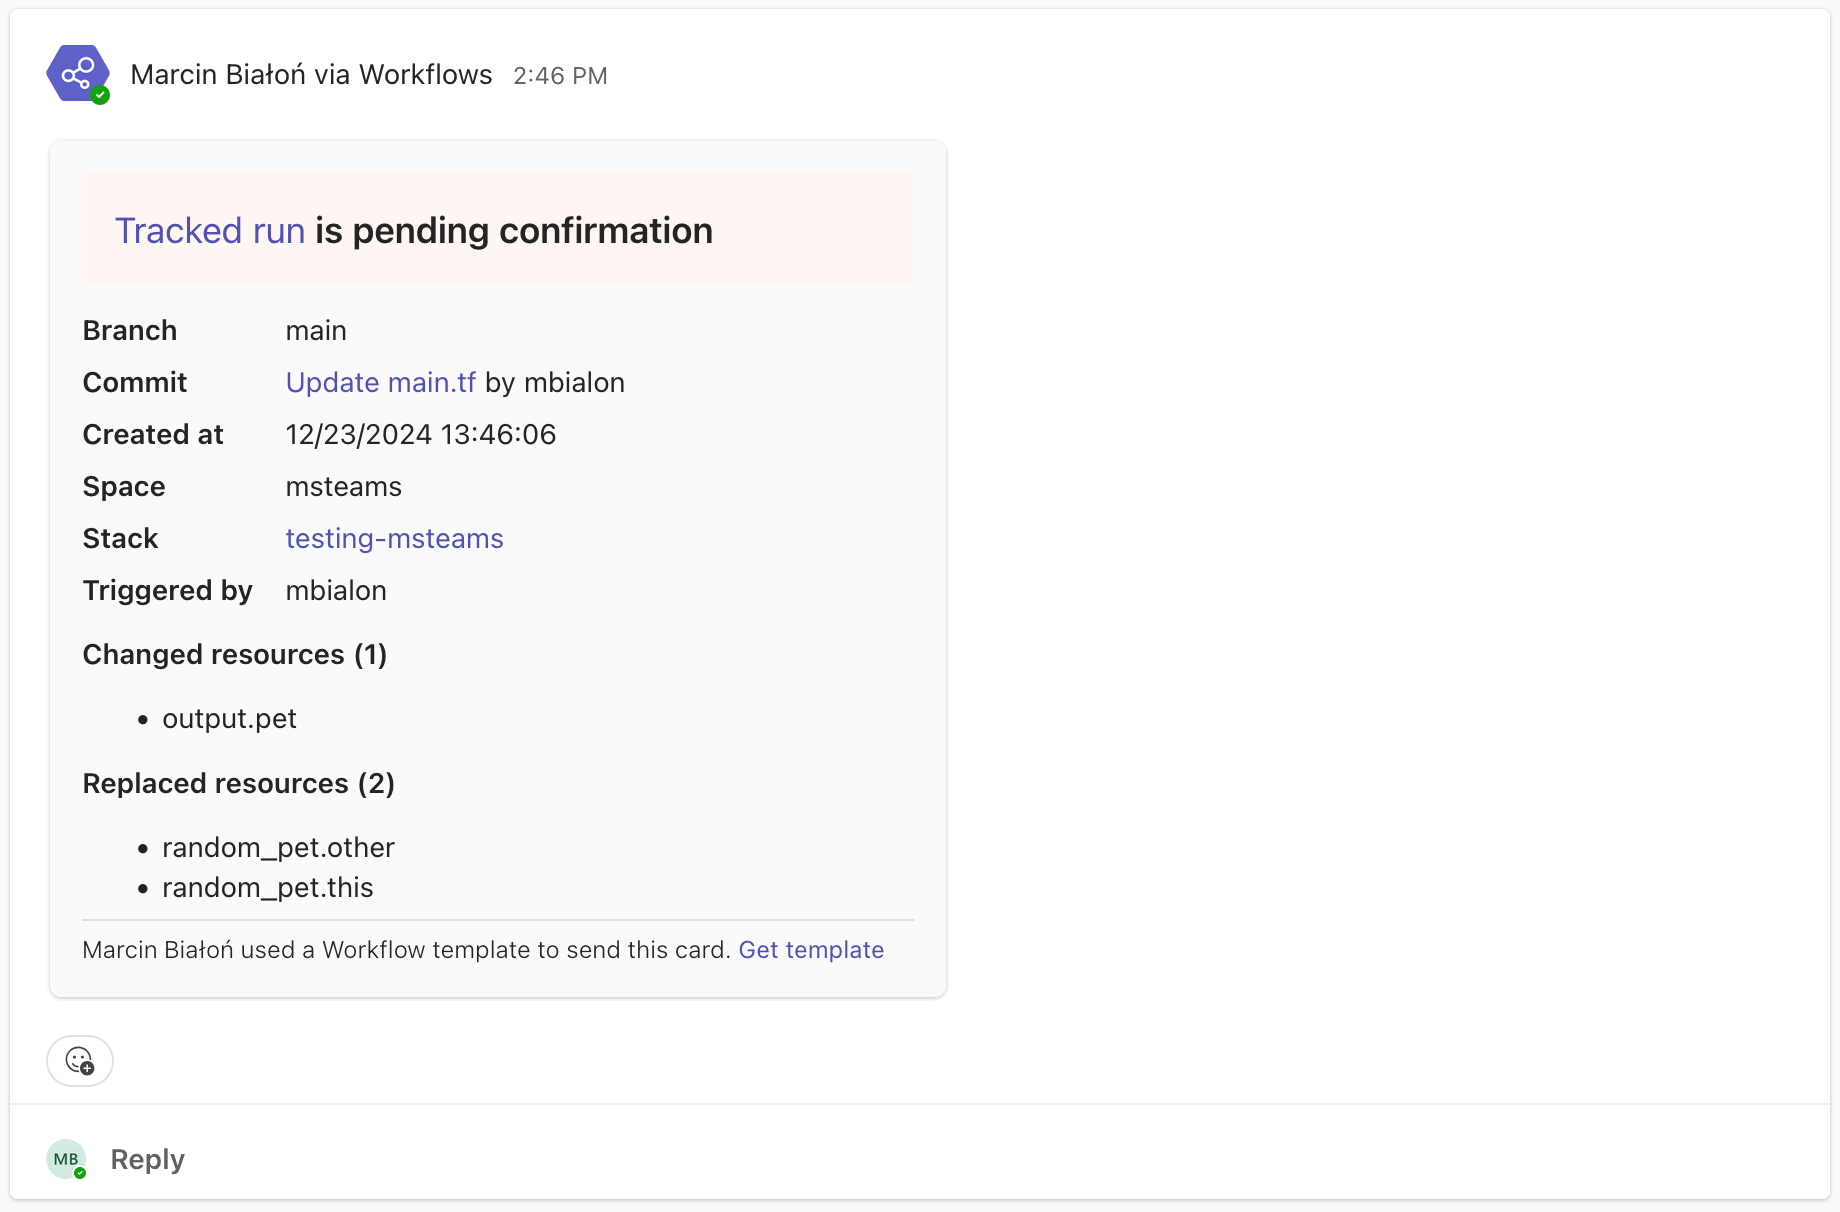Select the main branch value
The height and width of the screenshot is (1212, 1840).
point(316,330)
